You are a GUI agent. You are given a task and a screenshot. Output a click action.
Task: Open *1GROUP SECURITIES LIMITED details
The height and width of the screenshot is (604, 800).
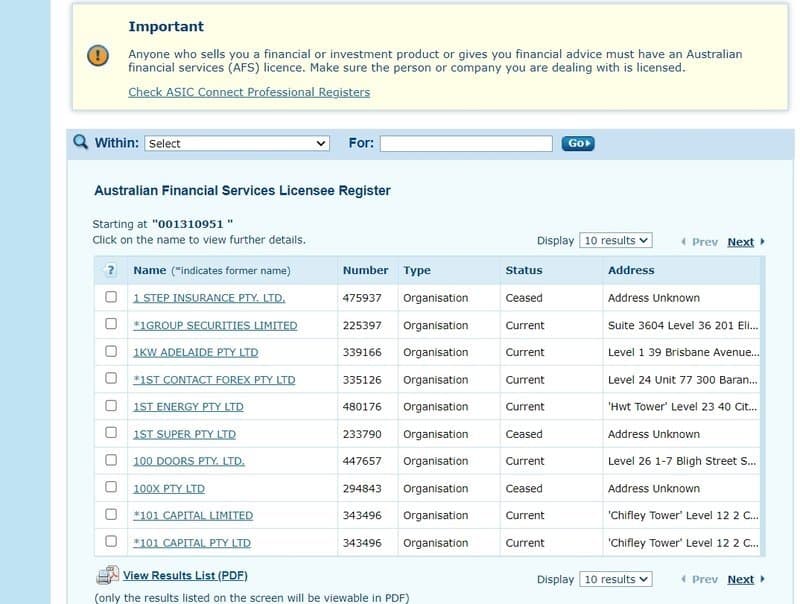(x=215, y=325)
